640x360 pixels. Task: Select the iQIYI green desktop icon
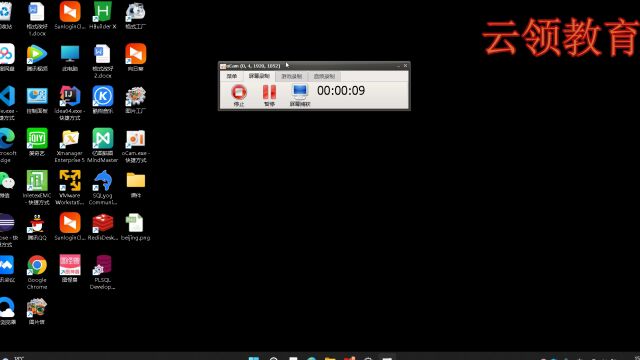(37, 142)
